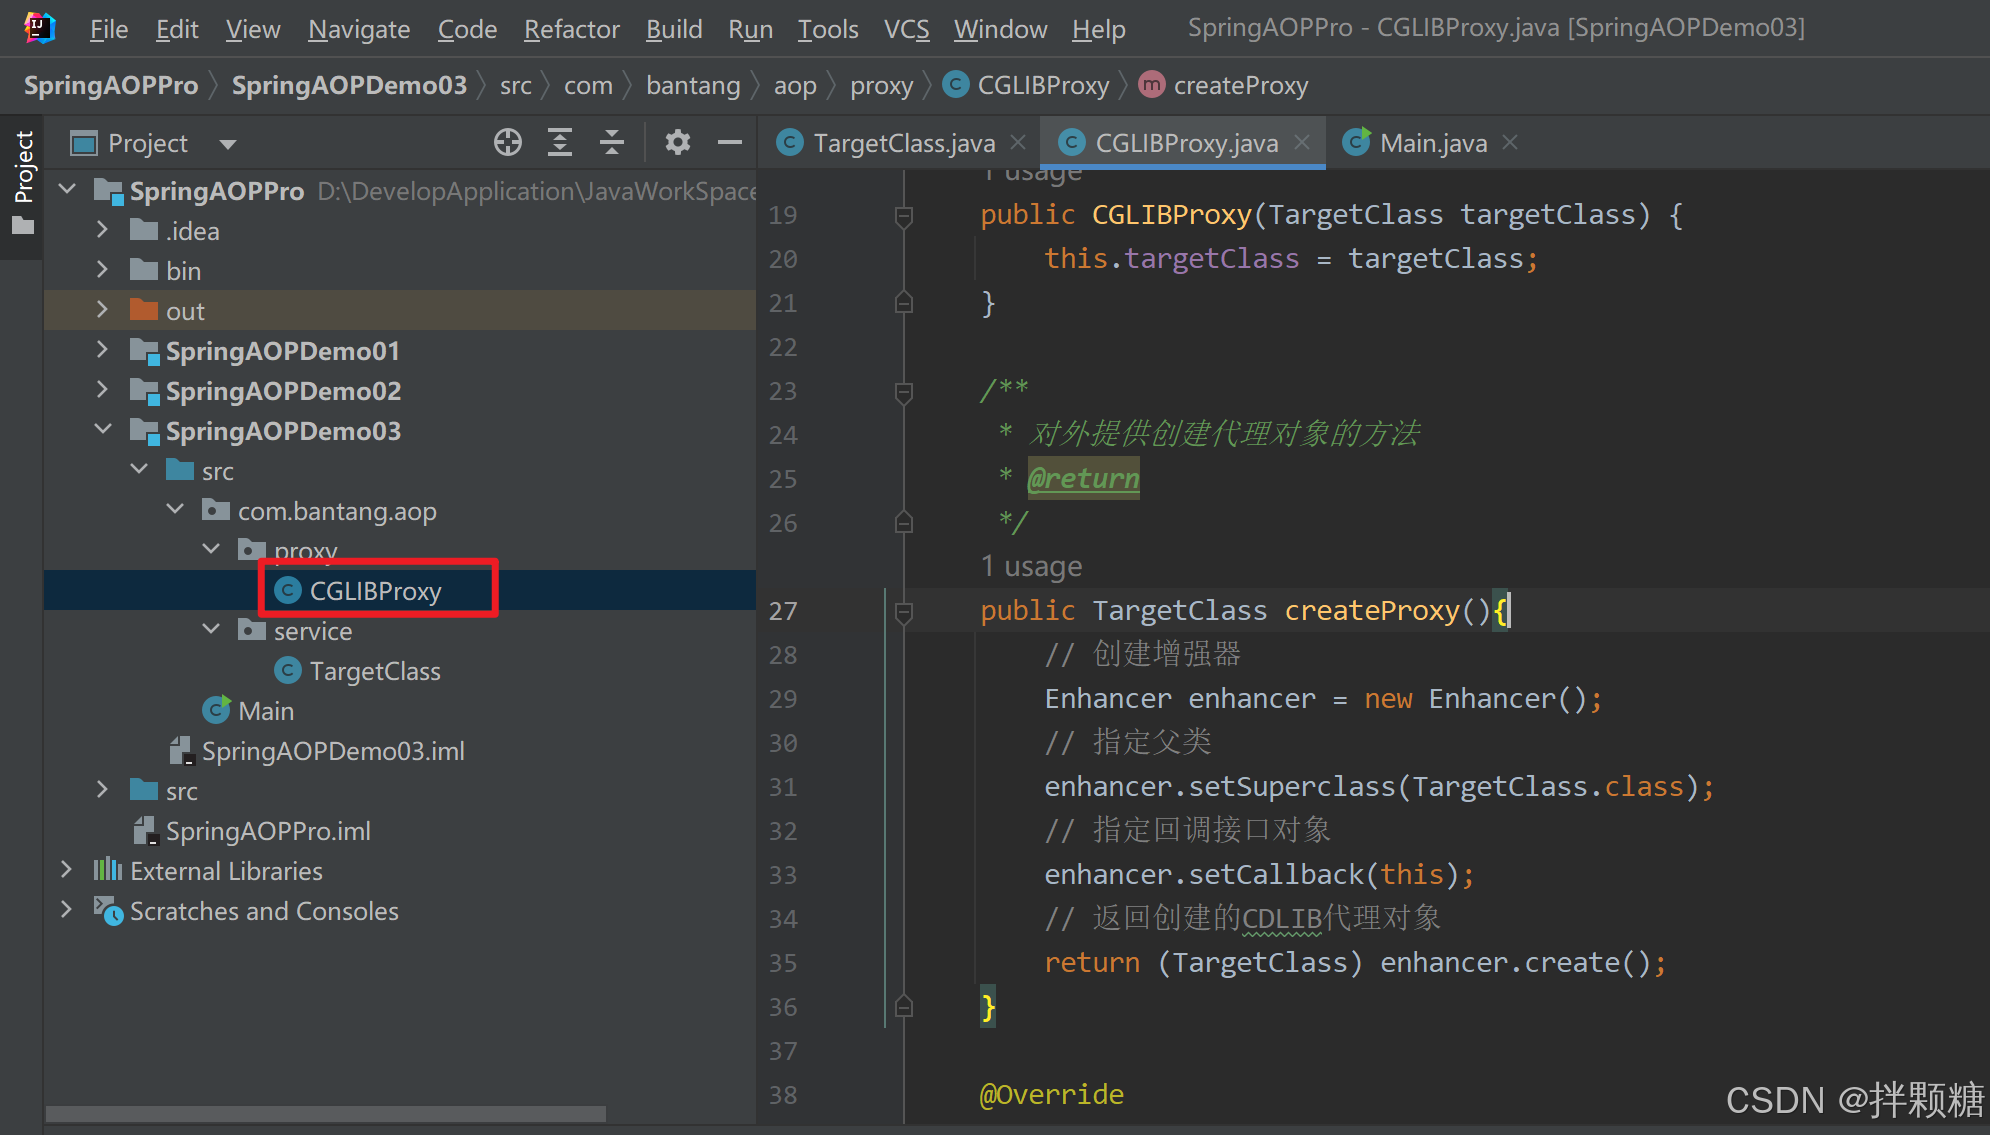Switch to the Main.java tab
The image size is (1990, 1135).
1432,143
